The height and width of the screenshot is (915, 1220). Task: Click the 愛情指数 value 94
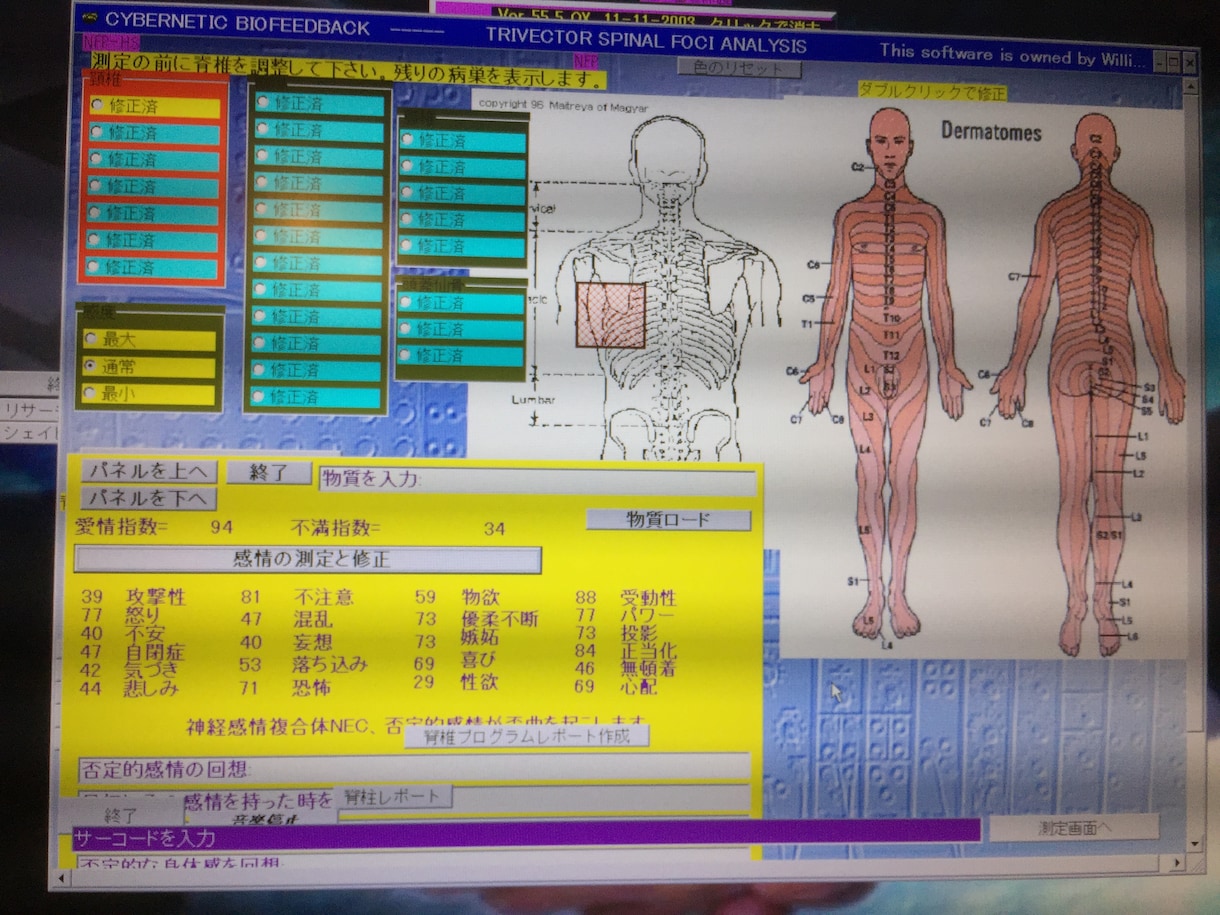pos(222,527)
